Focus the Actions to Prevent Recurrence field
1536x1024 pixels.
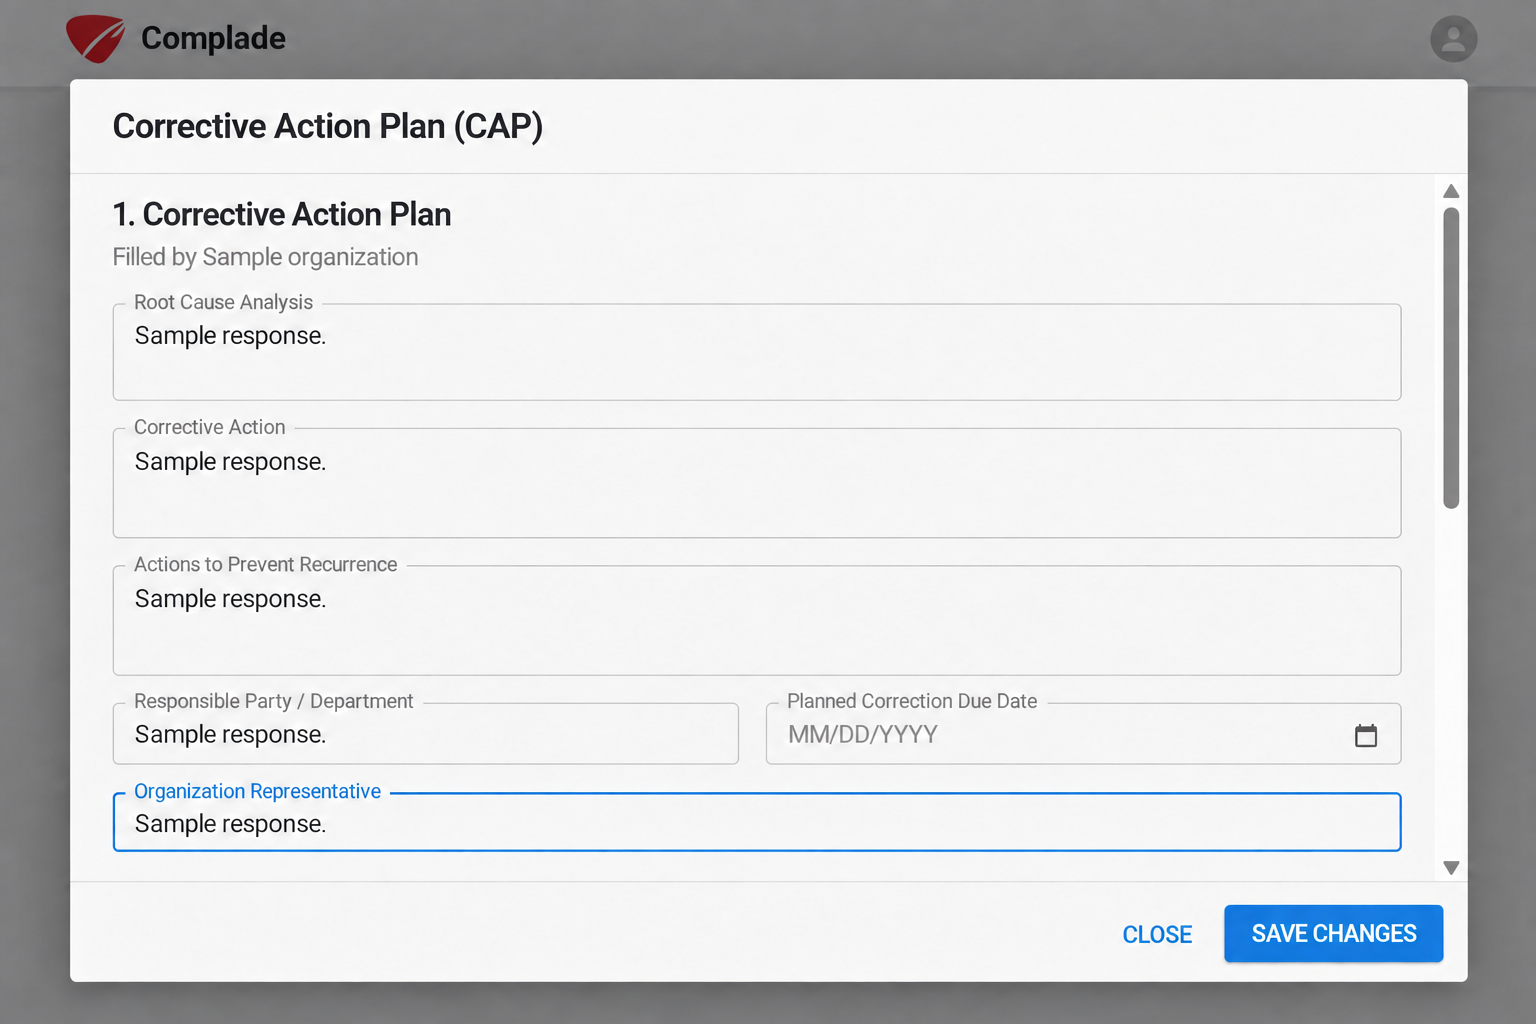click(x=757, y=620)
